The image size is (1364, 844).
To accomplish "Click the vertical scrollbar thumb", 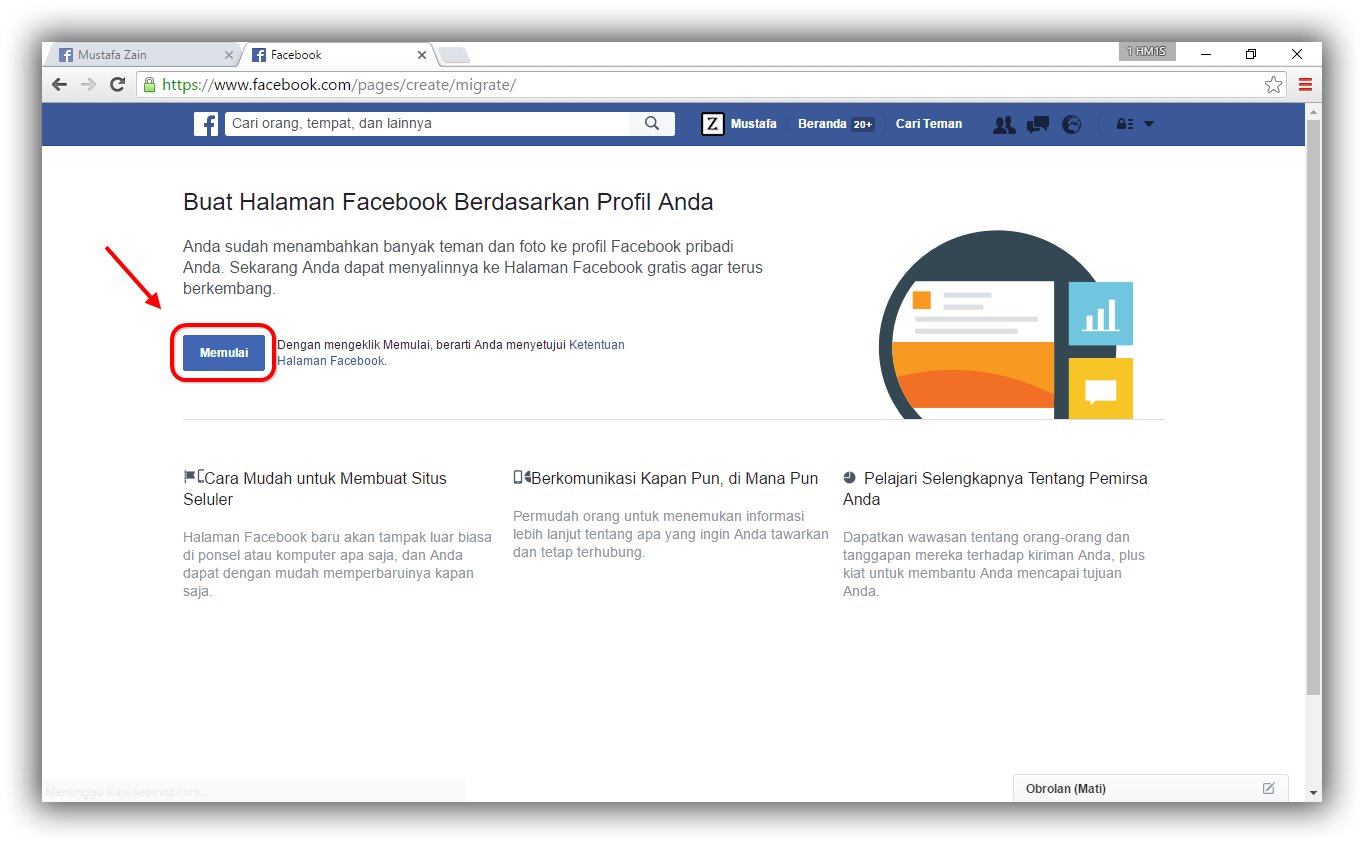I will click(x=1313, y=405).
